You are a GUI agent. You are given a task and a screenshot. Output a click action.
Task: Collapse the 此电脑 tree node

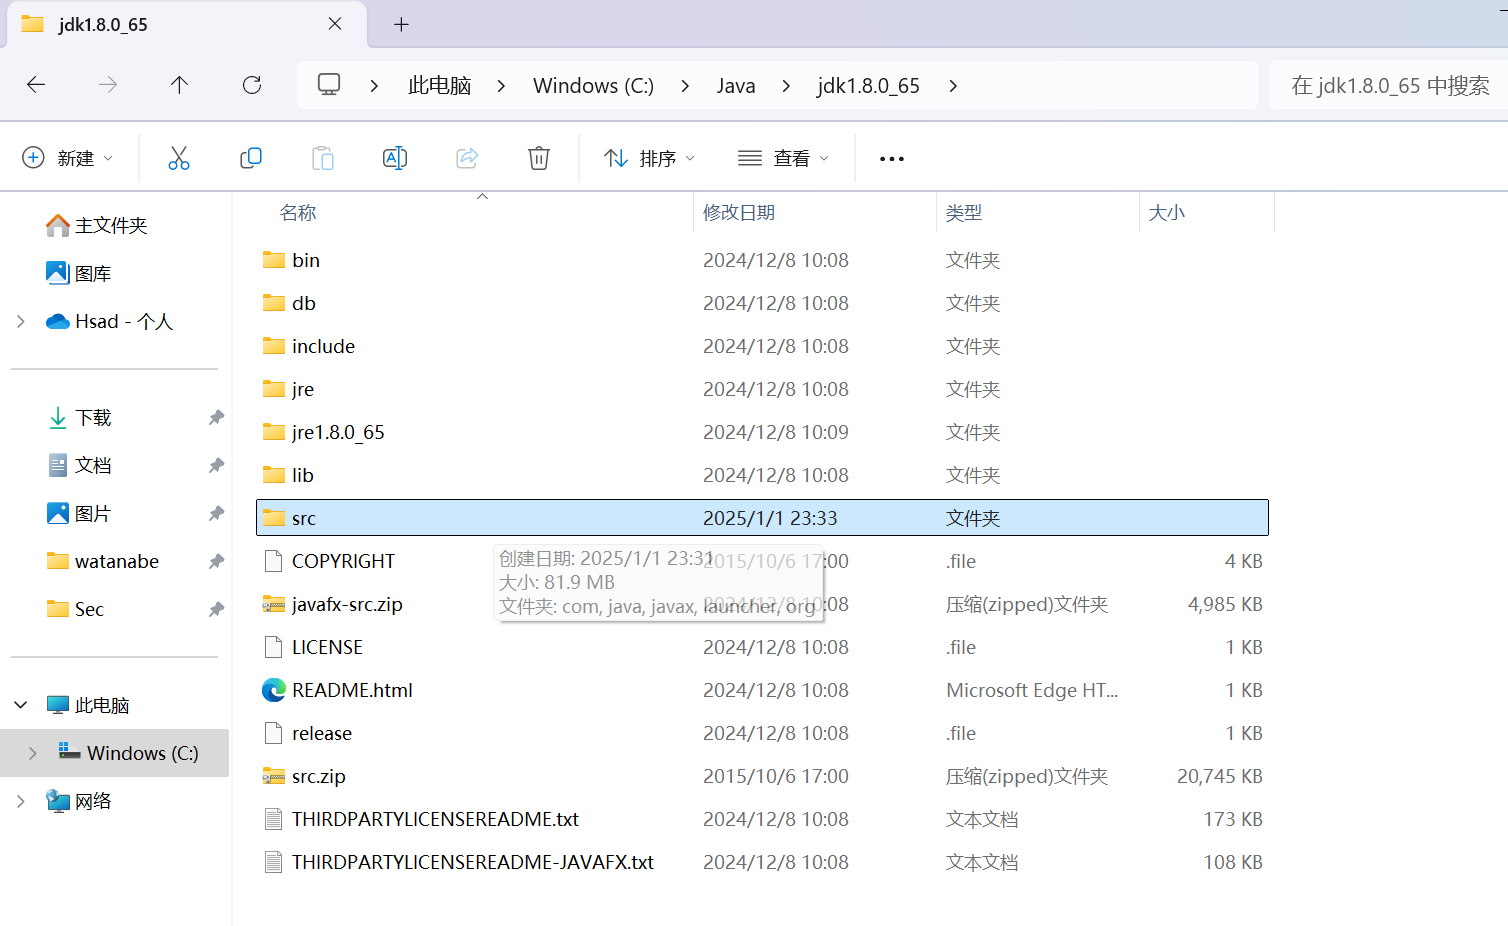(x=21, y=705)
